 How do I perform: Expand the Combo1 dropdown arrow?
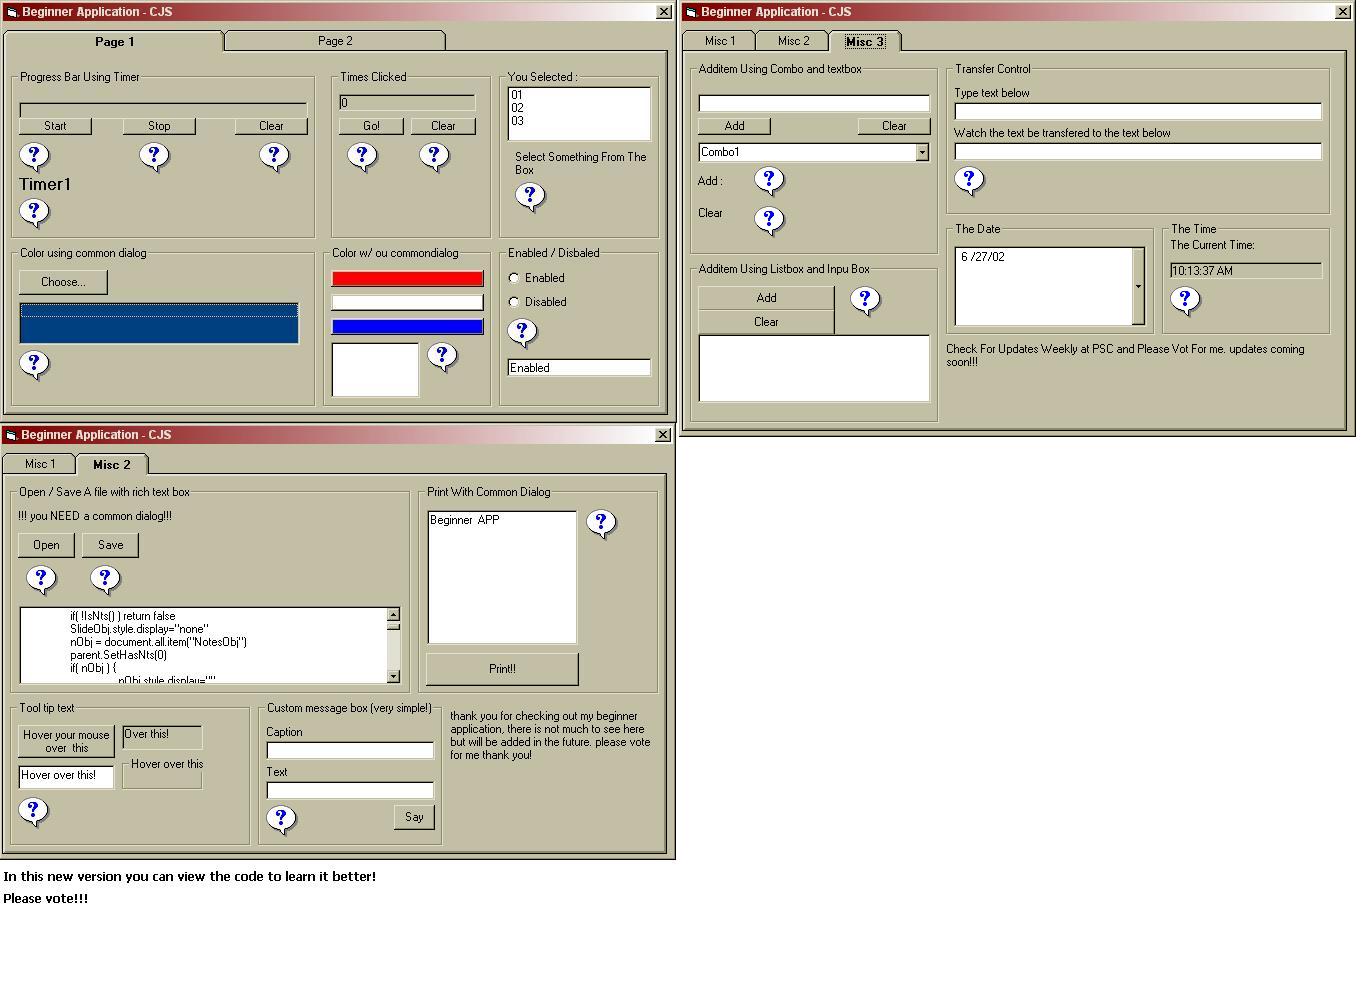[x=922, y=152]
